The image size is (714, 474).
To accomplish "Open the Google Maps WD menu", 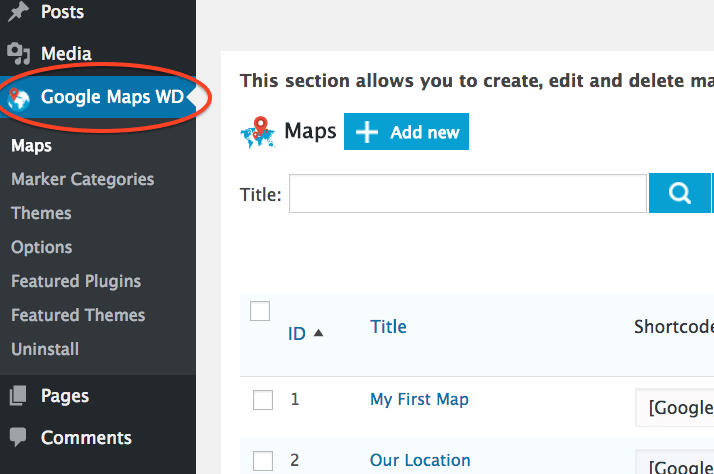I will pyautogui.click(x=98, y=97).
